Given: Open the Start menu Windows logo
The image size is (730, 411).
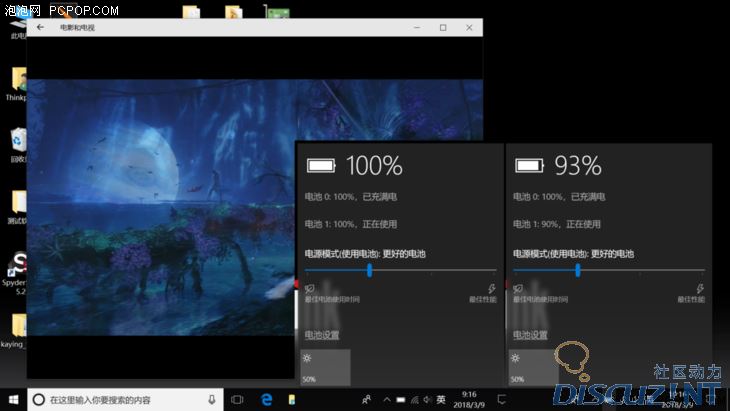Looking at the screenshot, I should coord(14,399).
